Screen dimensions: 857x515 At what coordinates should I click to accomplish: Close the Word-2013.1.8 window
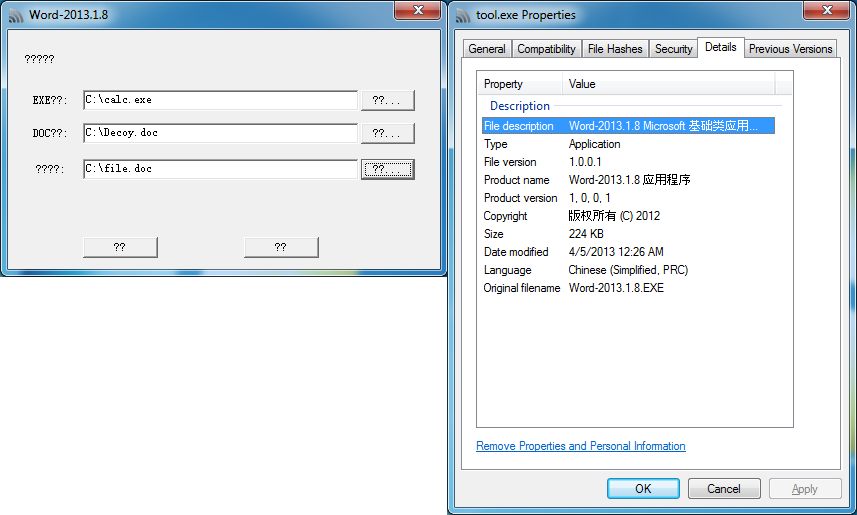coord(419,11)
